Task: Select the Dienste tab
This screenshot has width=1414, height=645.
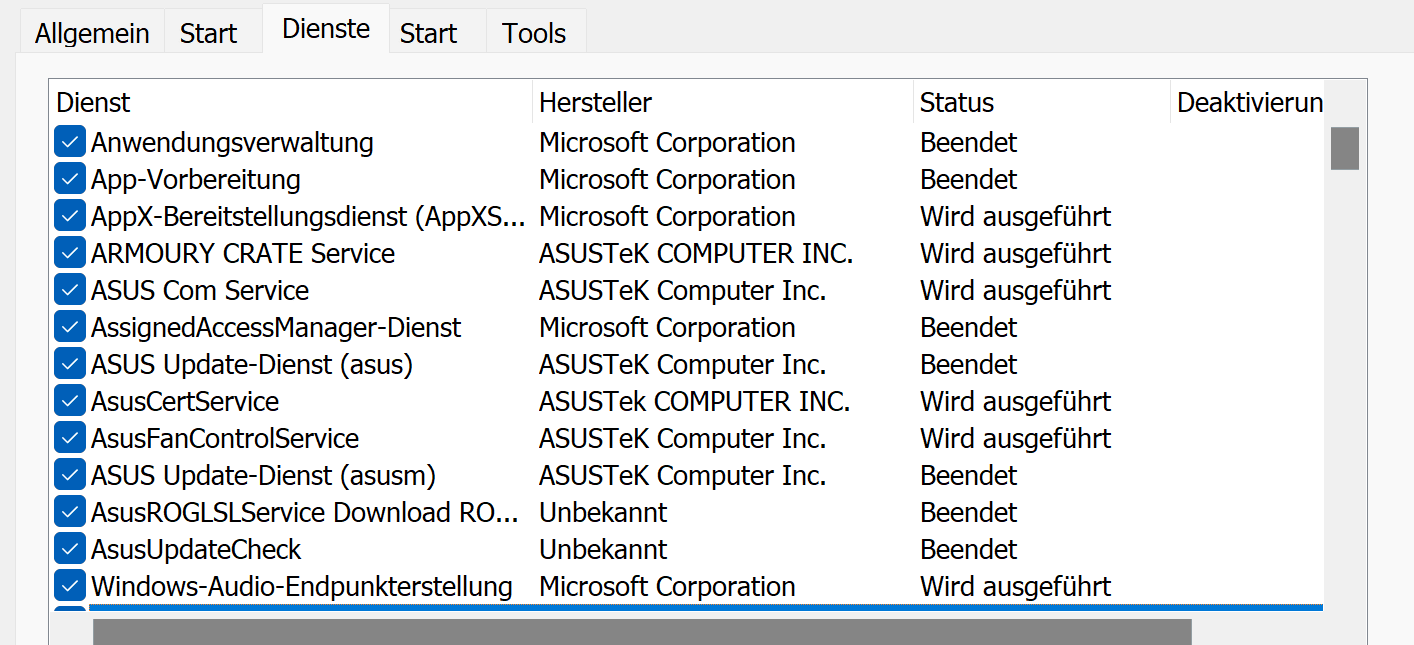Action: [x=326, y=29]
